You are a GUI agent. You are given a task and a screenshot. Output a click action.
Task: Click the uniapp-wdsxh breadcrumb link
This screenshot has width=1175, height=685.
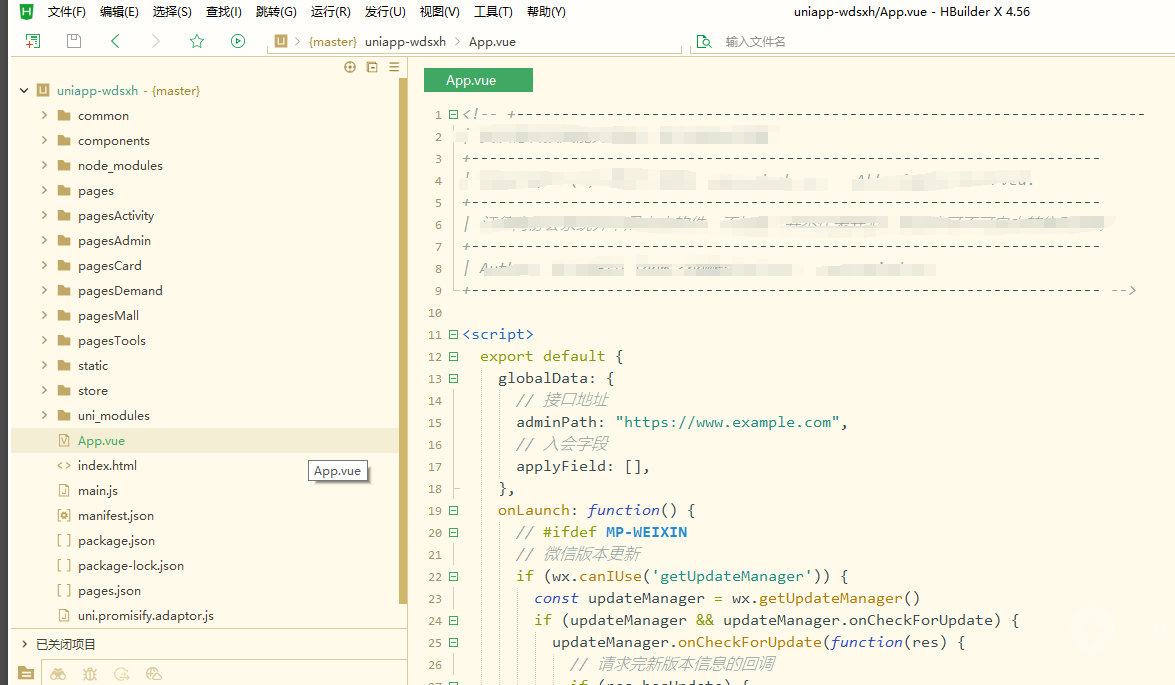[x=405, y=41]
